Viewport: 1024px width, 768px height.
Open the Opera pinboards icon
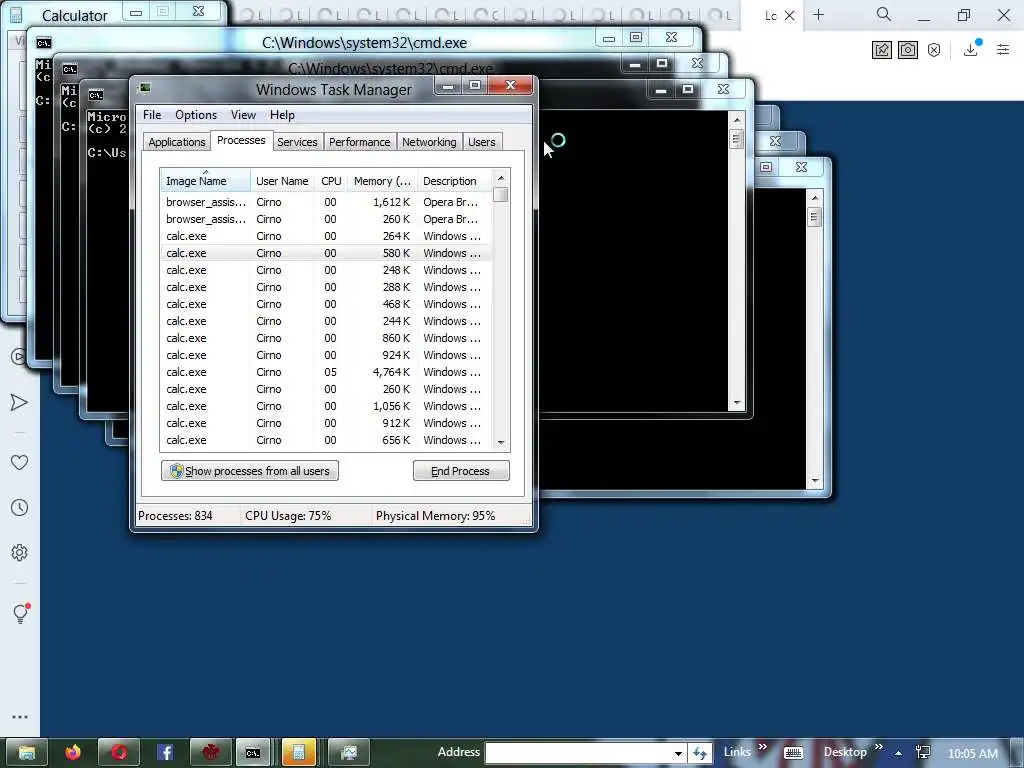tap(882, 50)
